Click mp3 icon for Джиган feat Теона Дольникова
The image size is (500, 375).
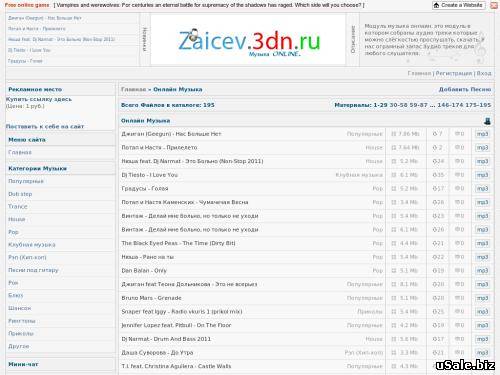point(482,284)
